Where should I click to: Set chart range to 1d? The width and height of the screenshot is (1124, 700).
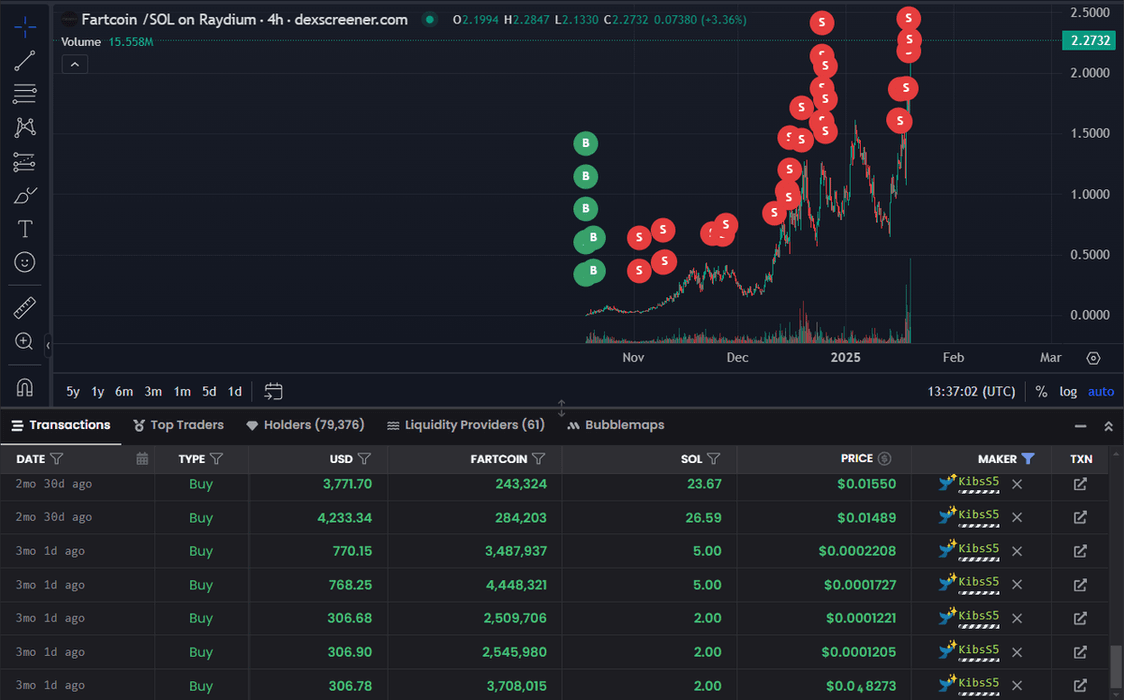click(234, 391)
